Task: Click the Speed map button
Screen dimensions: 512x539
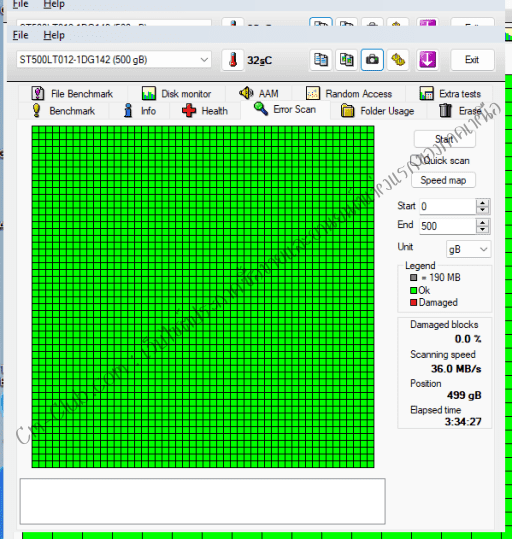Action: [443, 180]
